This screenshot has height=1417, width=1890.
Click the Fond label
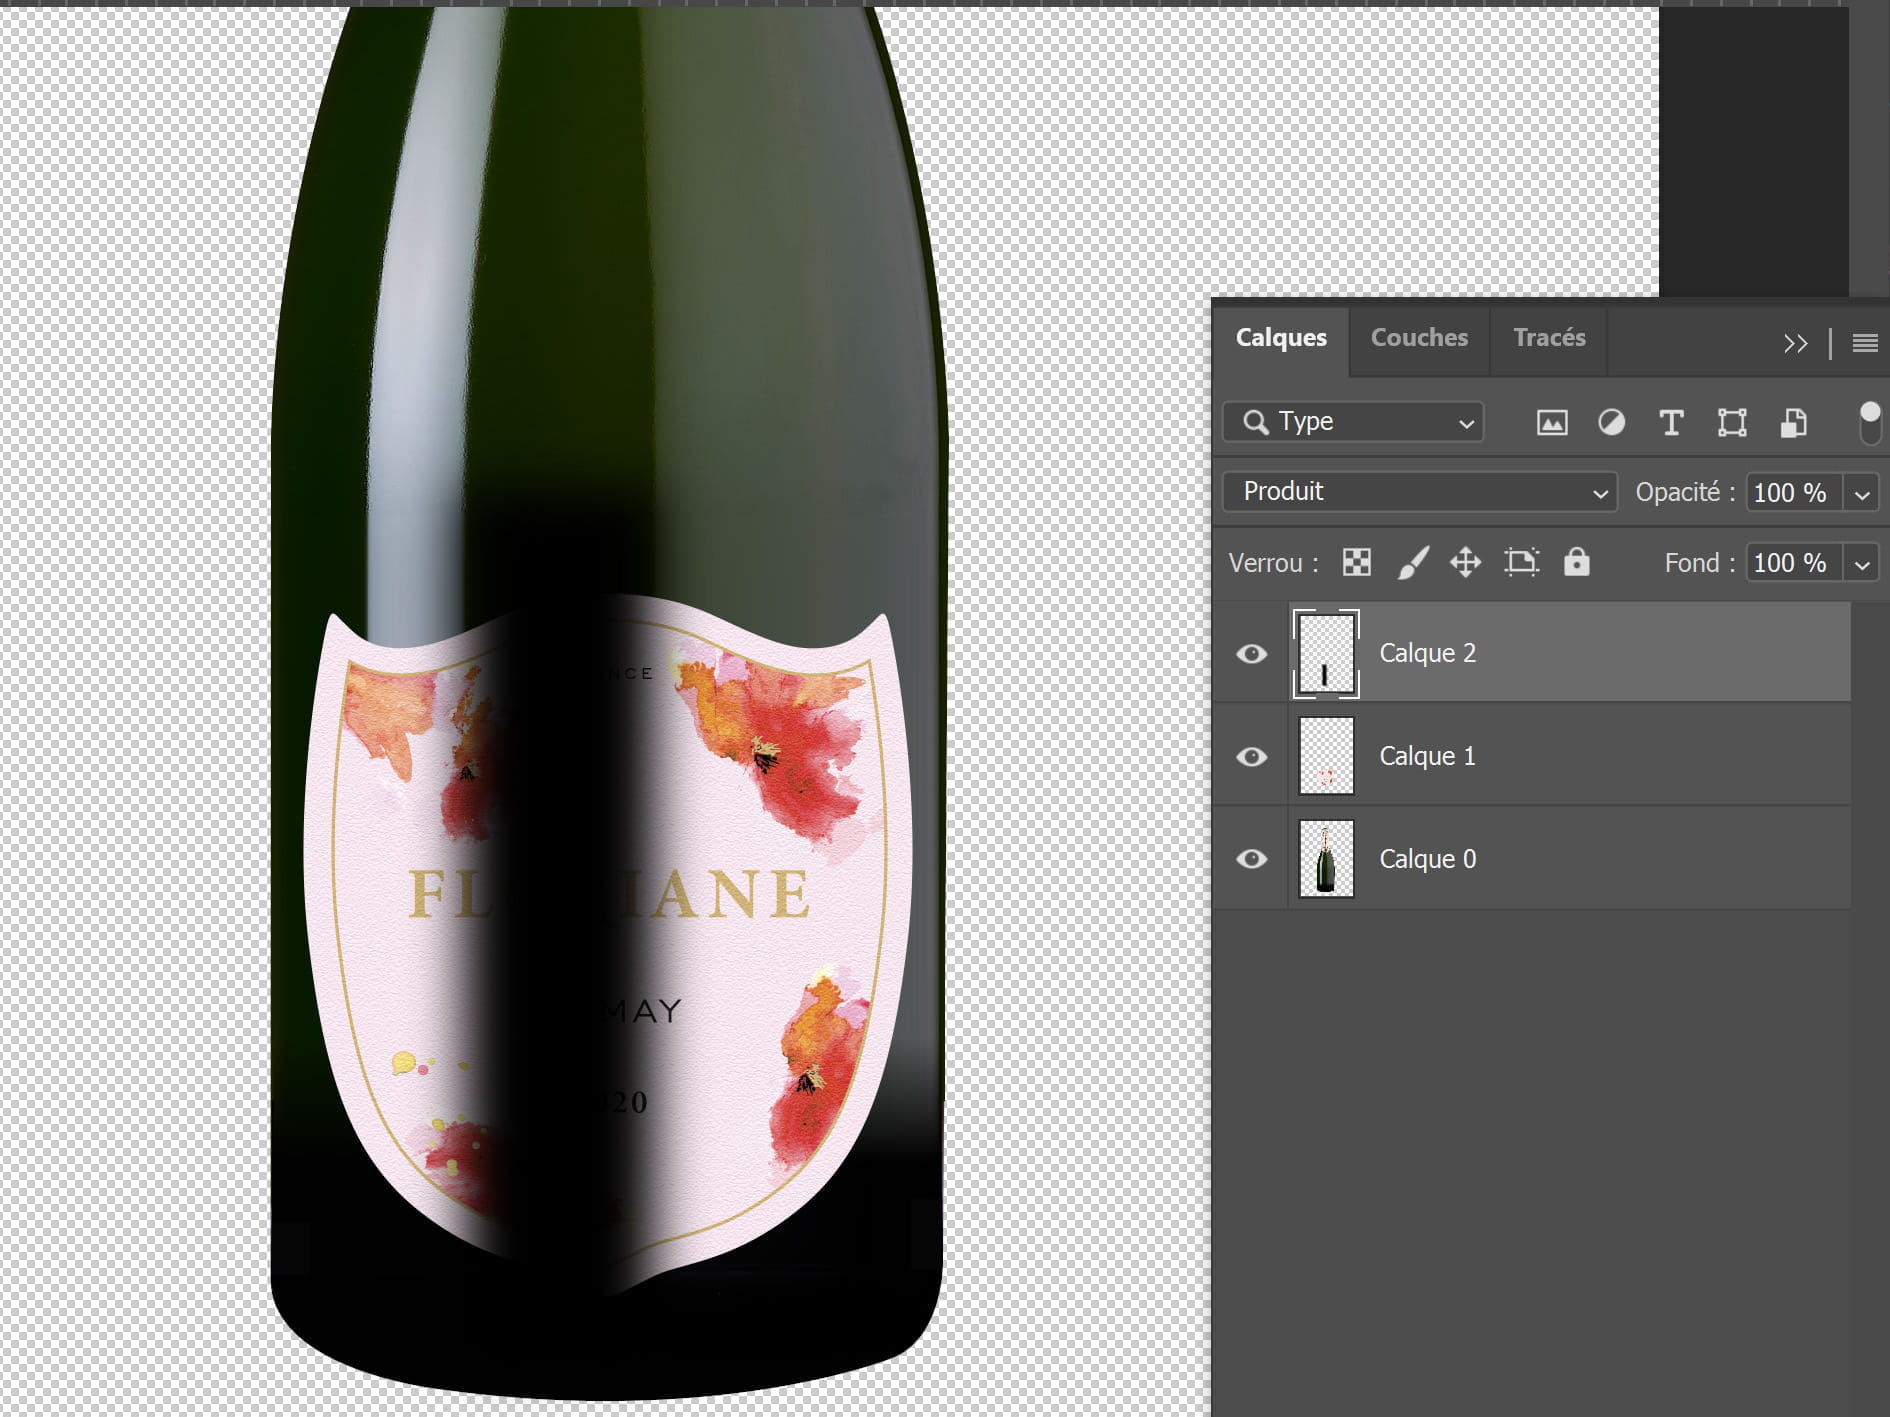1700,564
